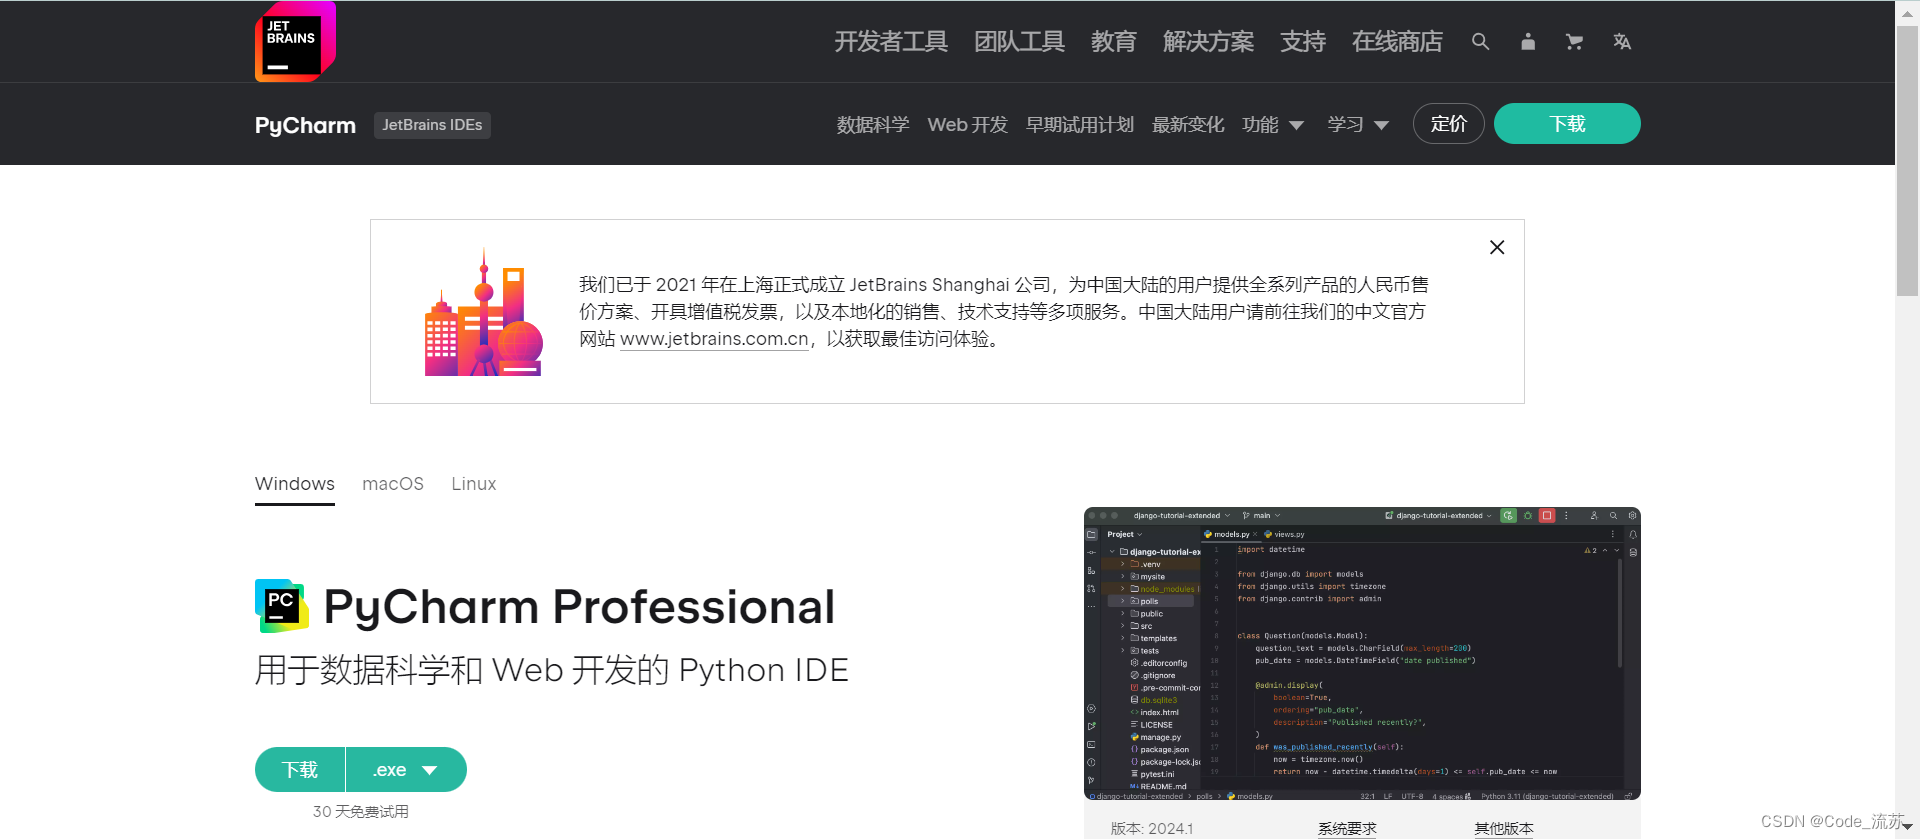Open the language selector icon
The image size is (1920, 839).
click(1621, 42)
